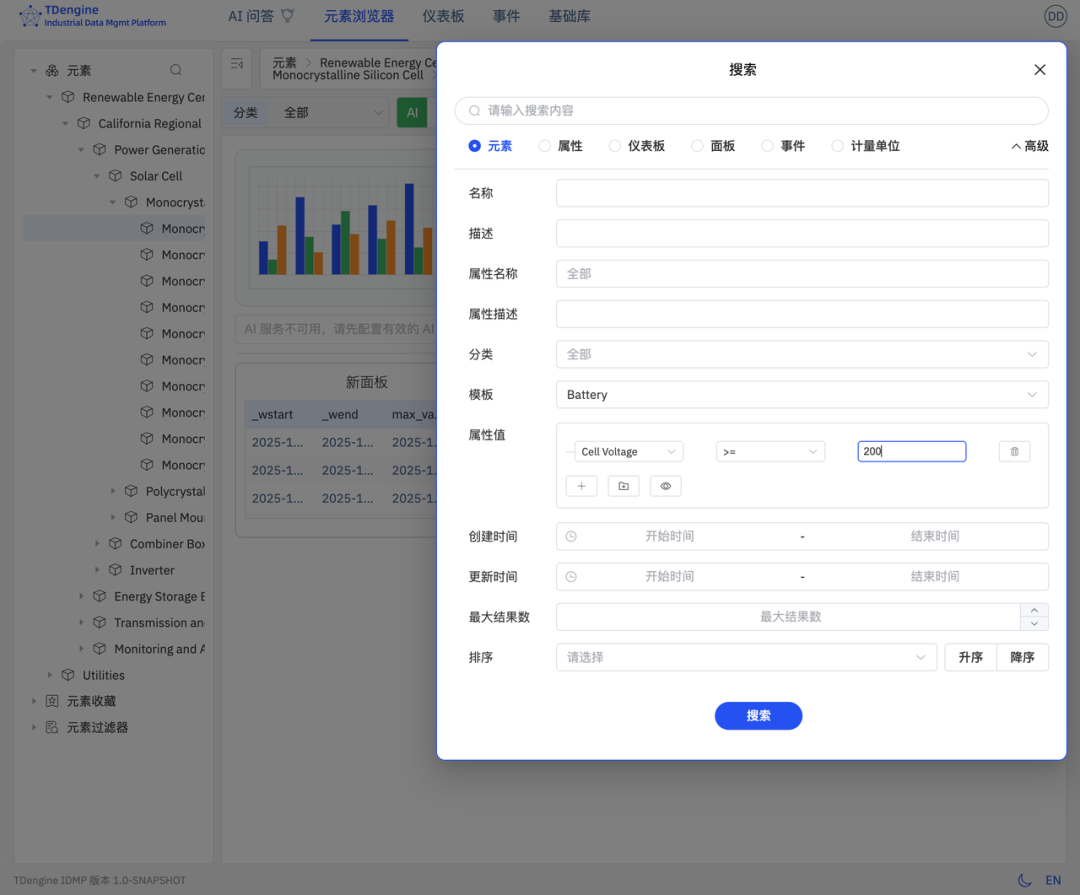This screenshot has width=1080, height=895.
Task: Click the cube icon of Combiner Box
Action: (x=115, y=544)
